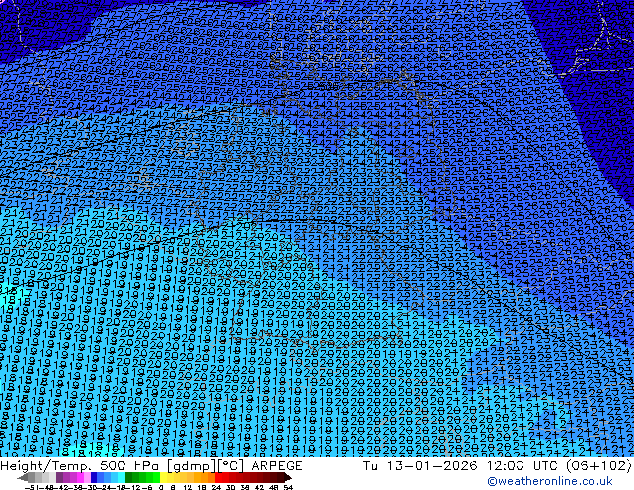This screenshot has height=490, width=634.
Task: Pick the dark green legend segment at -18
Action: point(129,477)
